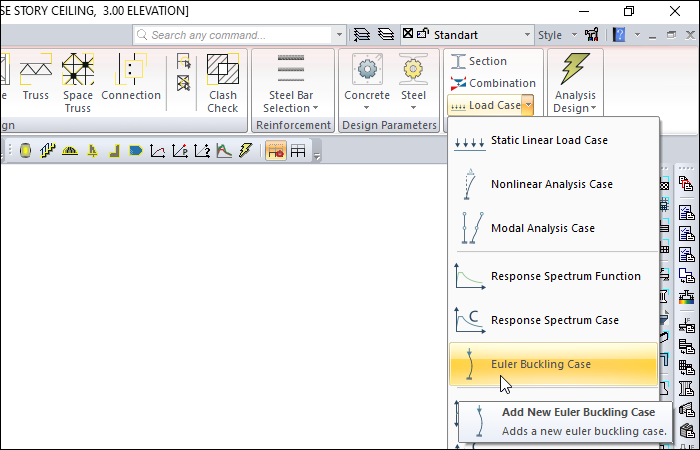Toggle the highlighted frame icon with red dot

point(276,151)
